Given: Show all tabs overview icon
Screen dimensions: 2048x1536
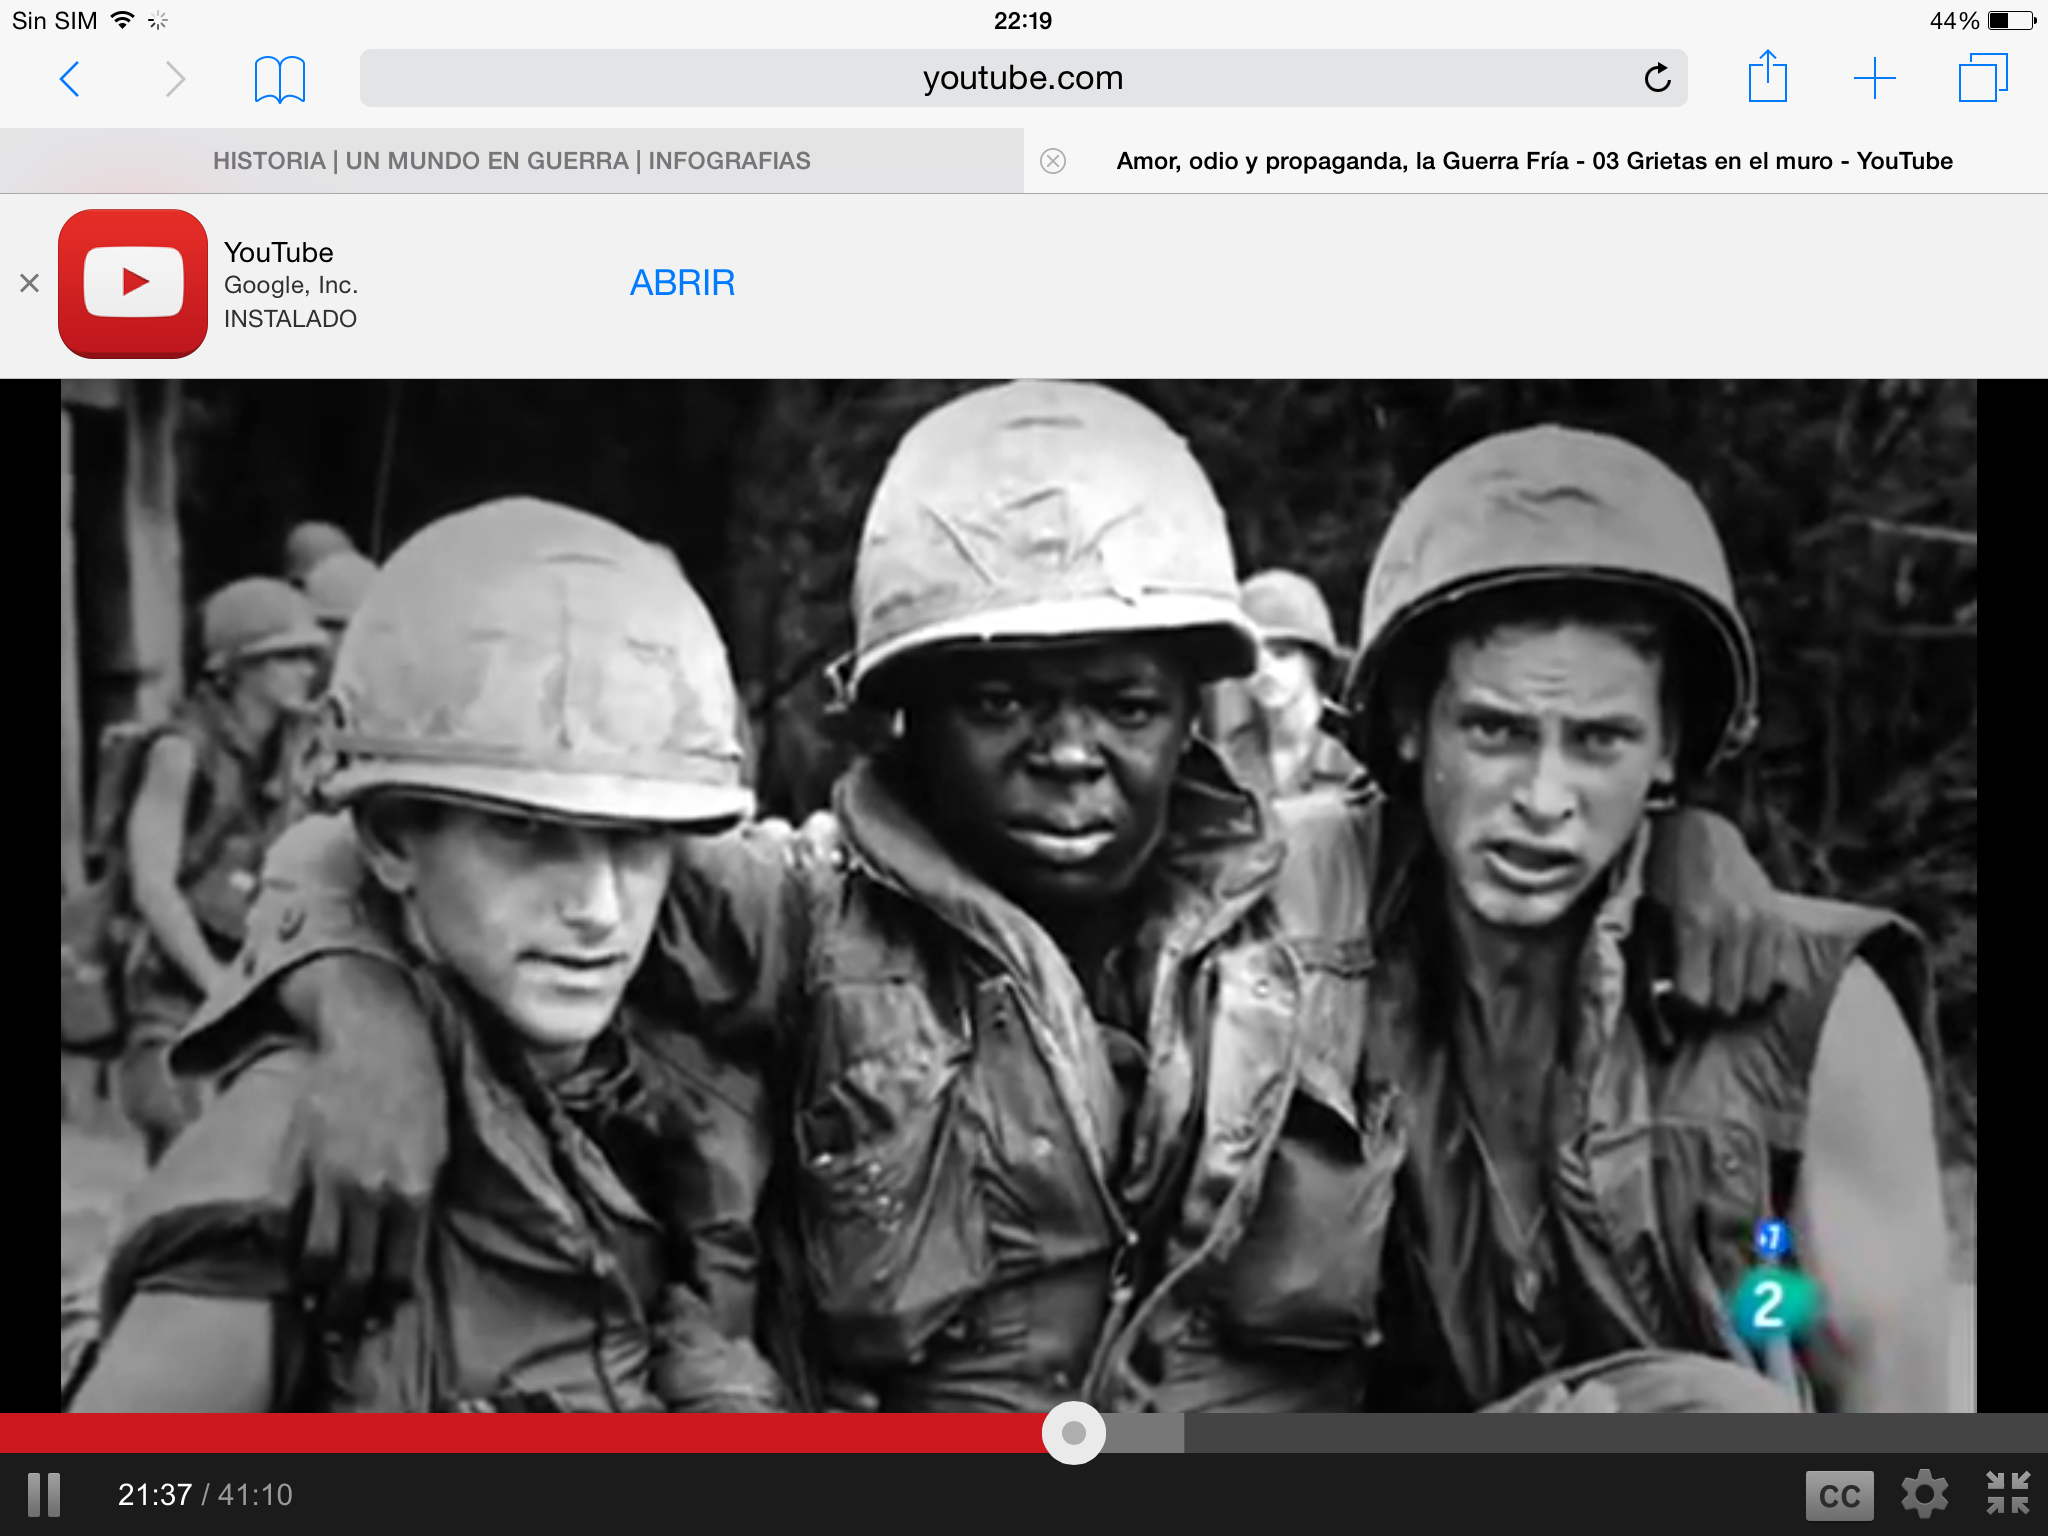Looking at the screenshot, I should click(1983, 78).
